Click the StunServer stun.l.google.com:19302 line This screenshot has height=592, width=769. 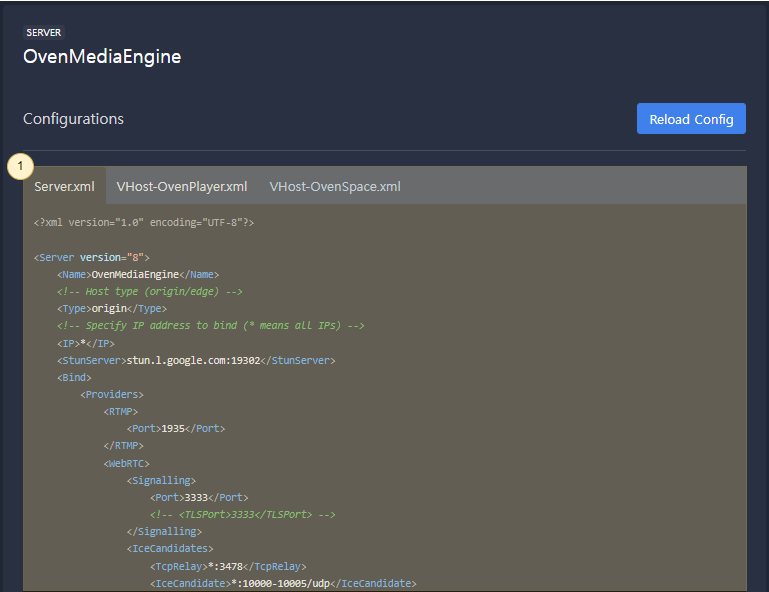[x=196, y=360]
